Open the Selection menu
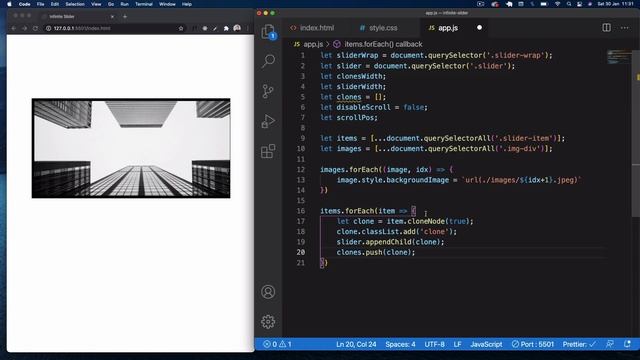Viewport: 640px width, 360px height. [75, 4]
